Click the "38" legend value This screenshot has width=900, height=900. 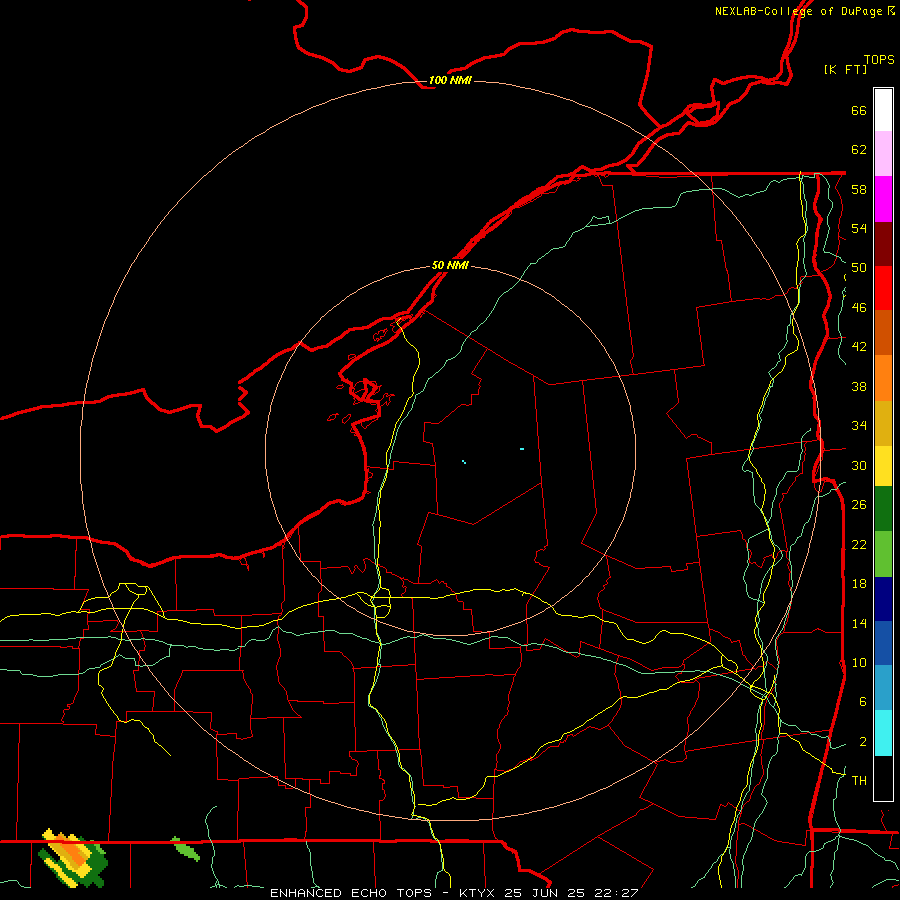(859, 386)
